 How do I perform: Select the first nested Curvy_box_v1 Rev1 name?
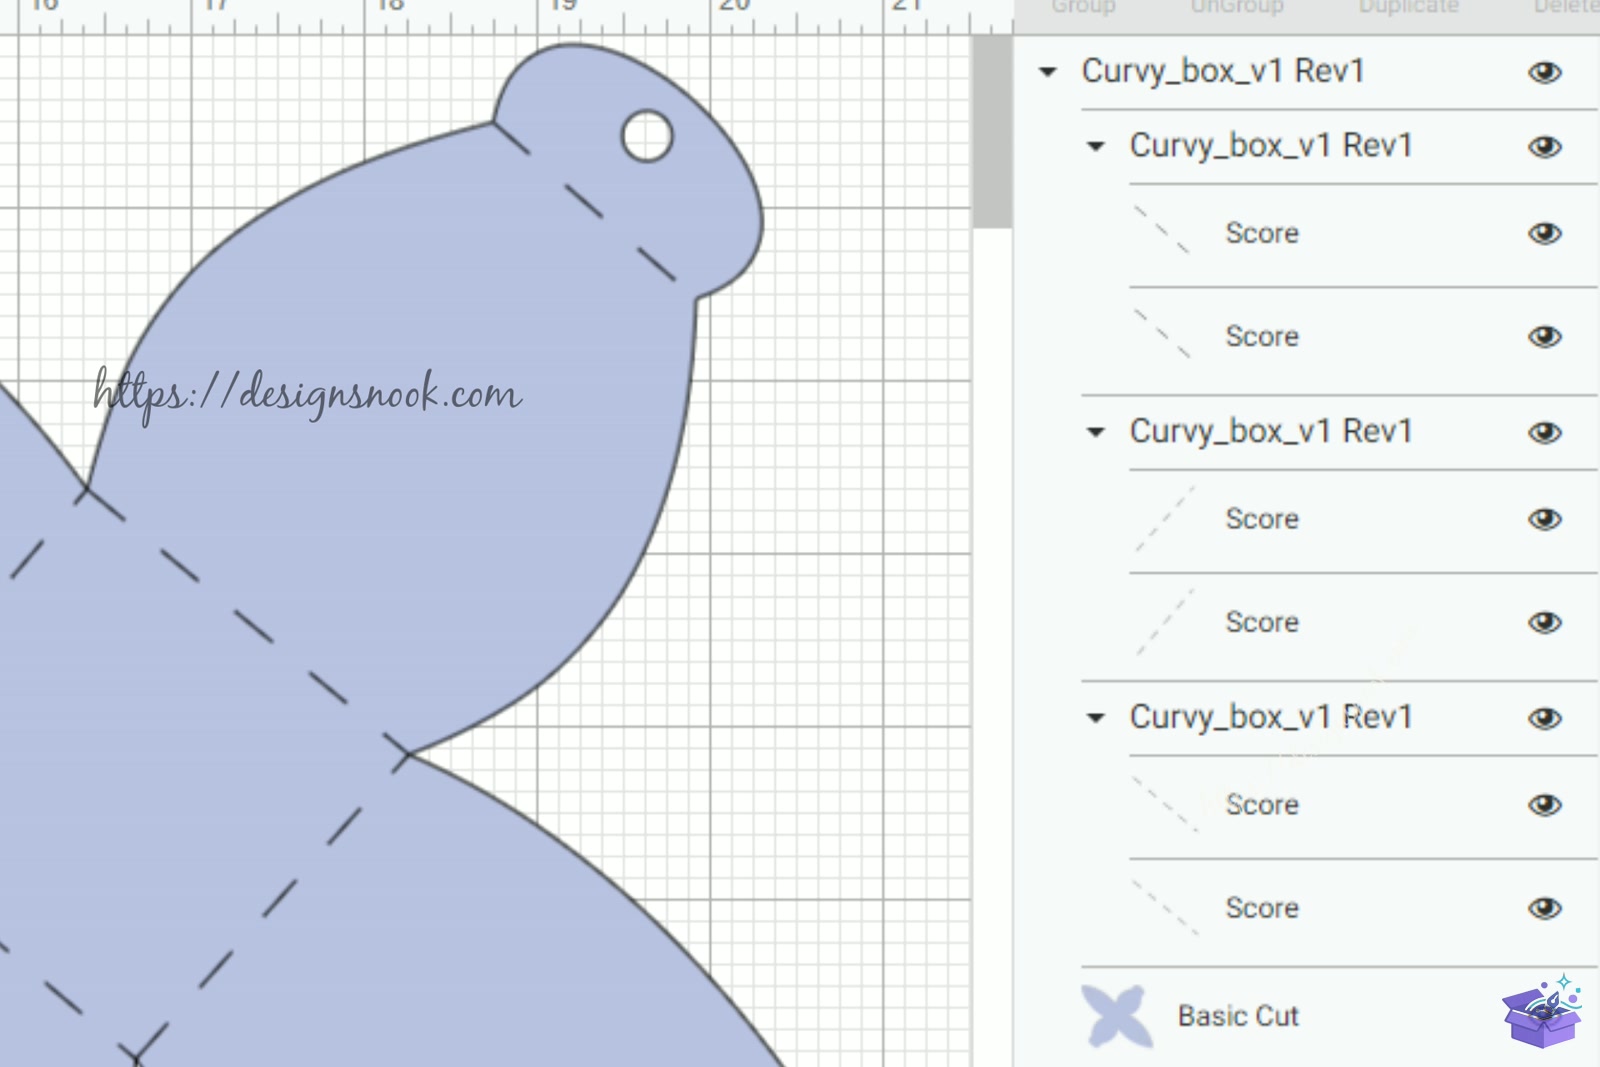coord(1271,146)
